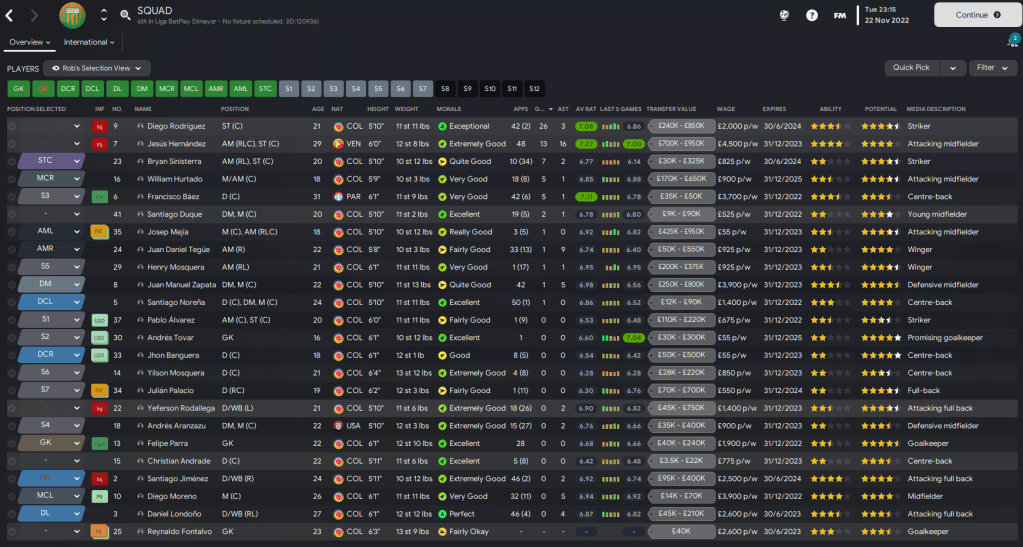
Task: Open the STC position dropdown for Bryan Sinisterra
Action: [52, 160]
